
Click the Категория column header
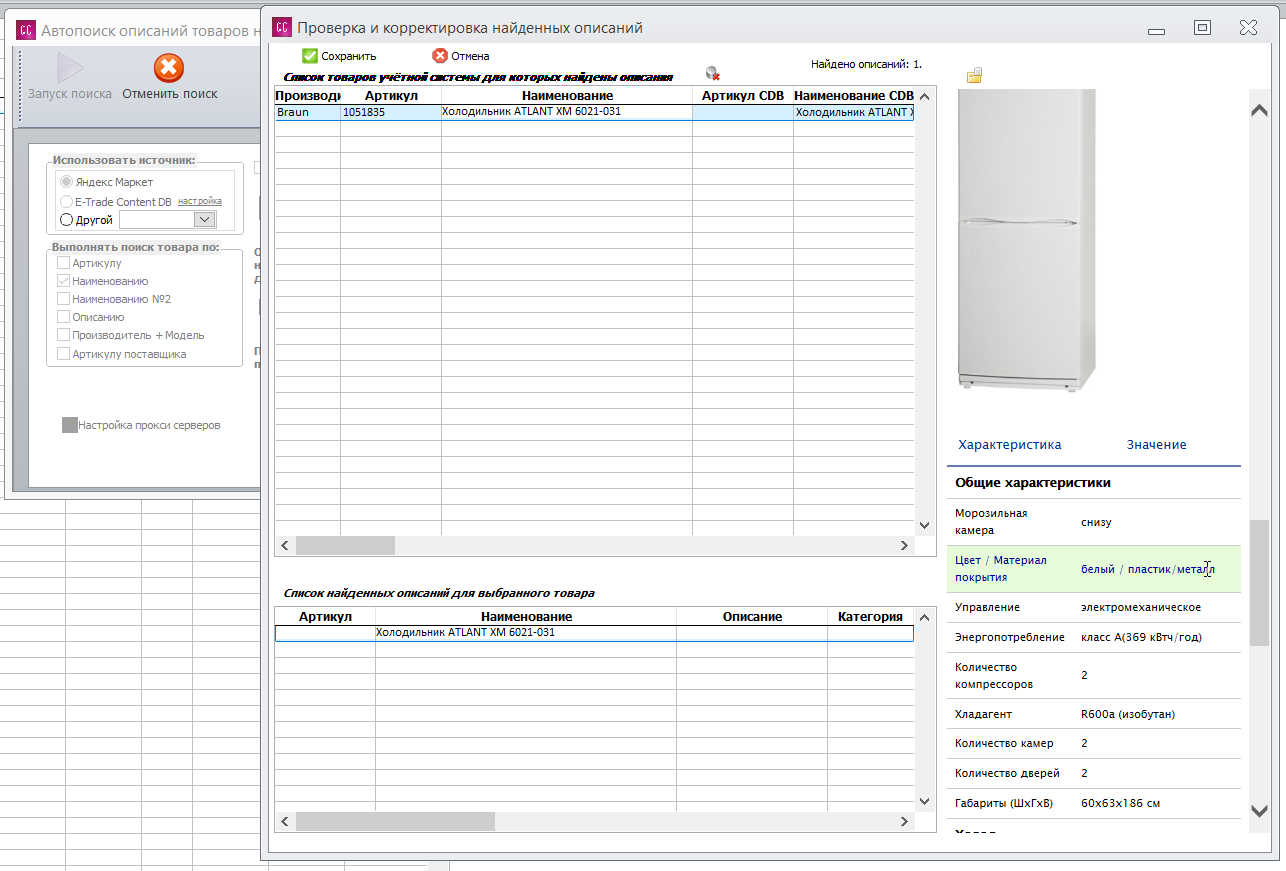click(x=870, y=616)
